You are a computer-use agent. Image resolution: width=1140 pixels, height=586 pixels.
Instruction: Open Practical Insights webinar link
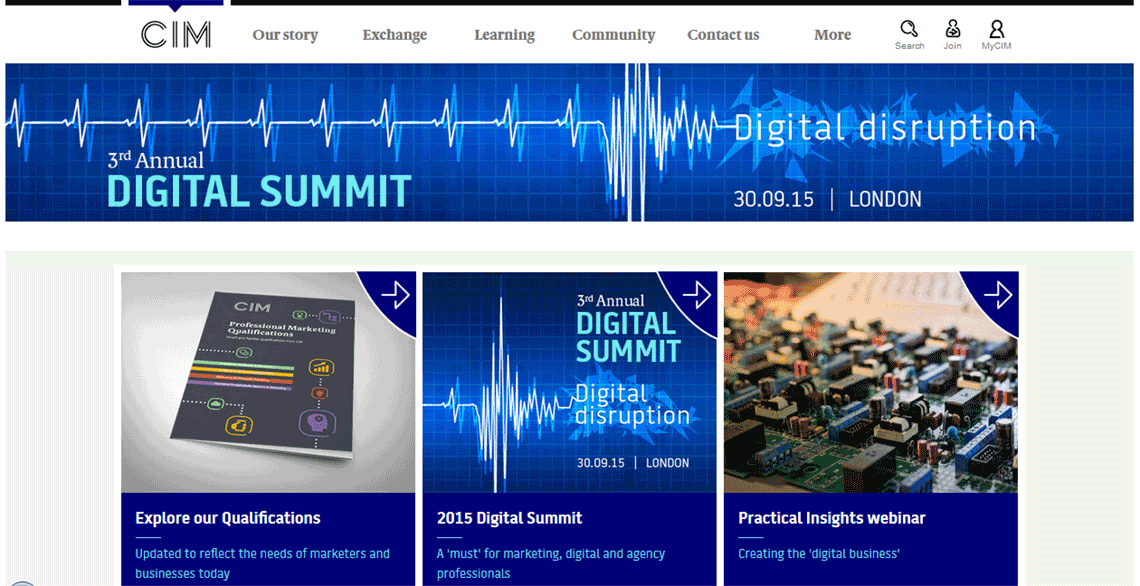[x=831, y=518]
